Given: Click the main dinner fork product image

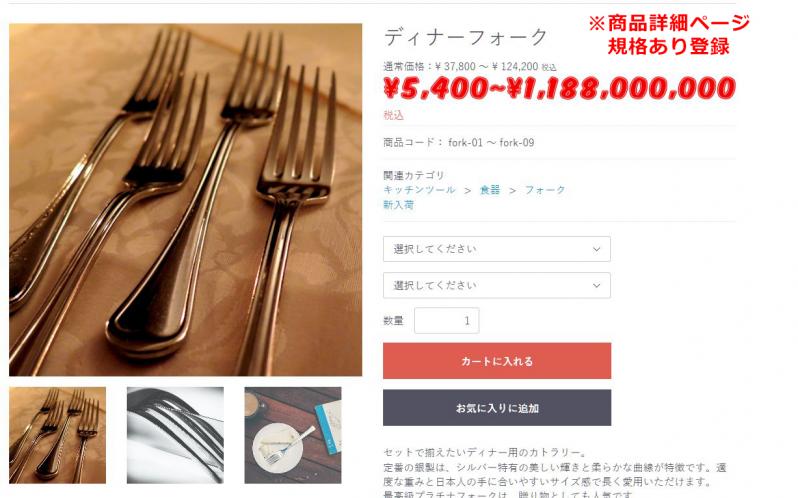Looking at the screenshot, I should point(185,199).
